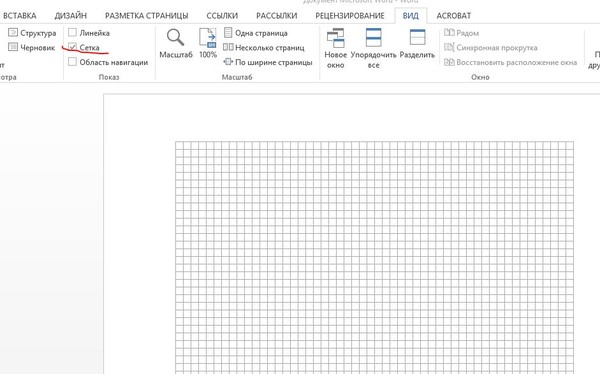Click the Рядом side-by-side icon
This screenshot has height=374, width=600.
tap(449, 33)
